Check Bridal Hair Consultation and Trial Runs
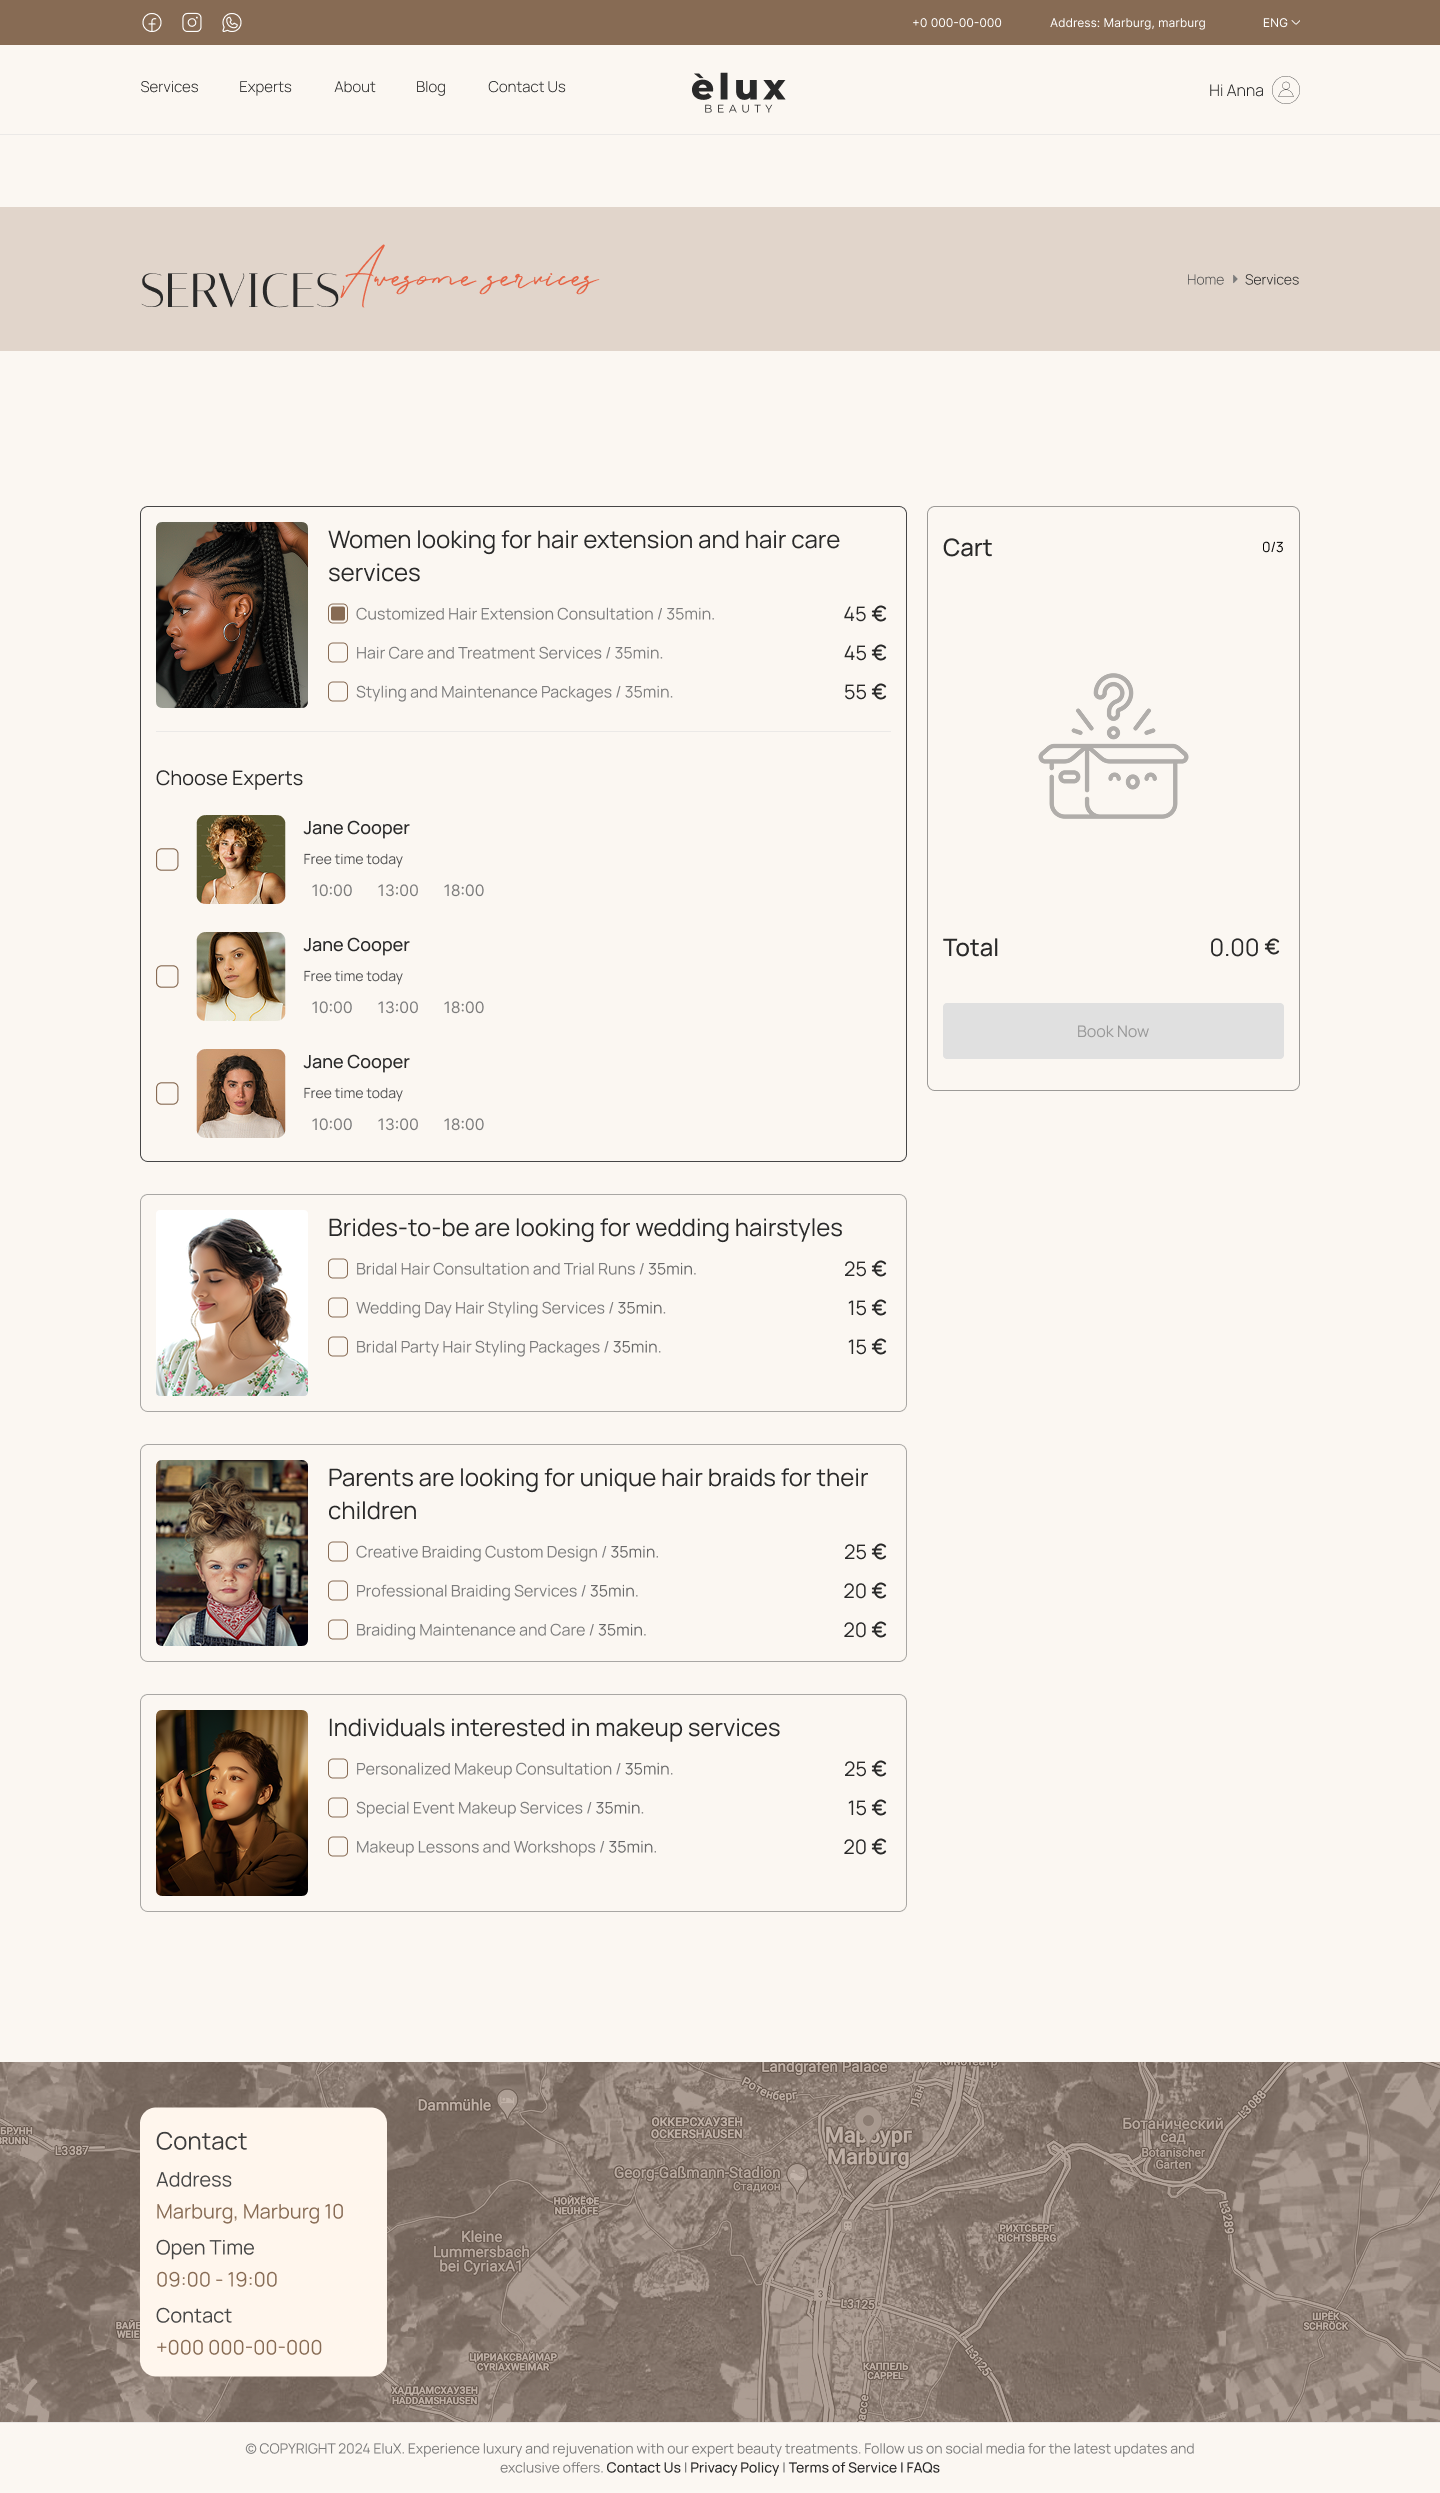The height and width of the screenshot is (2493, 1440). coord(338,1268)
